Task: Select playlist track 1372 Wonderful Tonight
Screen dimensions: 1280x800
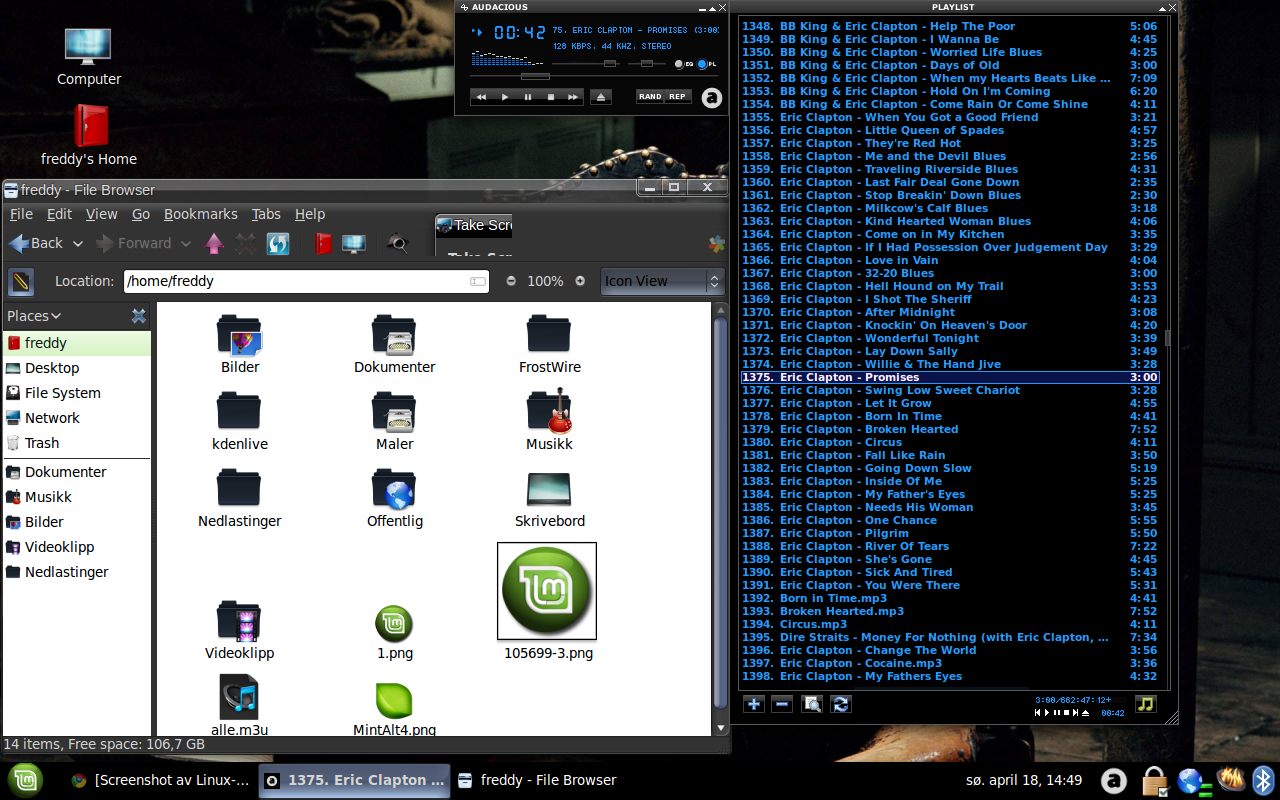Action: pyautogui.click(x=950, y=338)
